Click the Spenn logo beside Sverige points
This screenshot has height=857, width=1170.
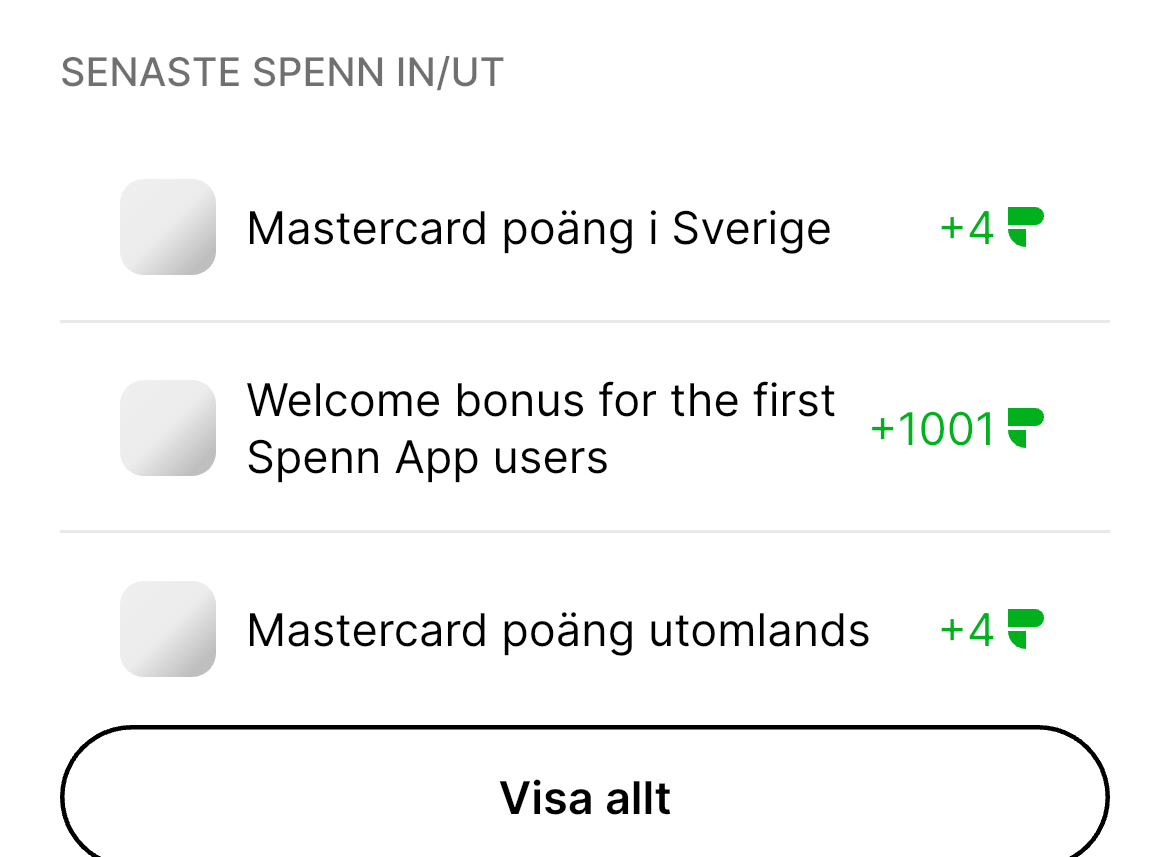[1025, 227]
